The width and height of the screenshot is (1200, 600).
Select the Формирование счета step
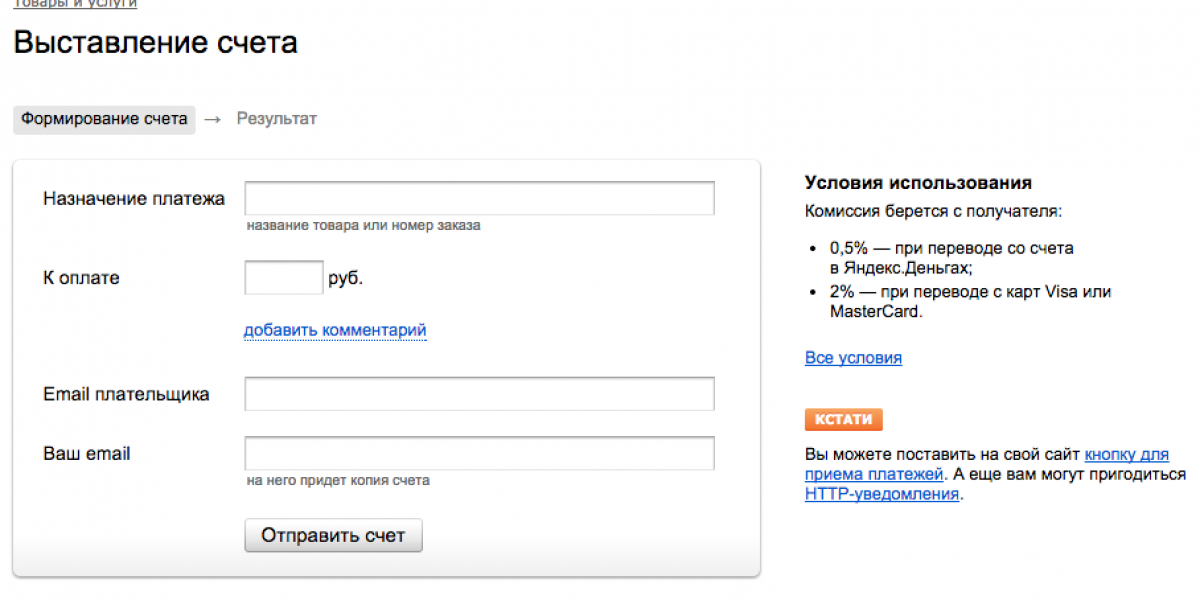[104, 119]
